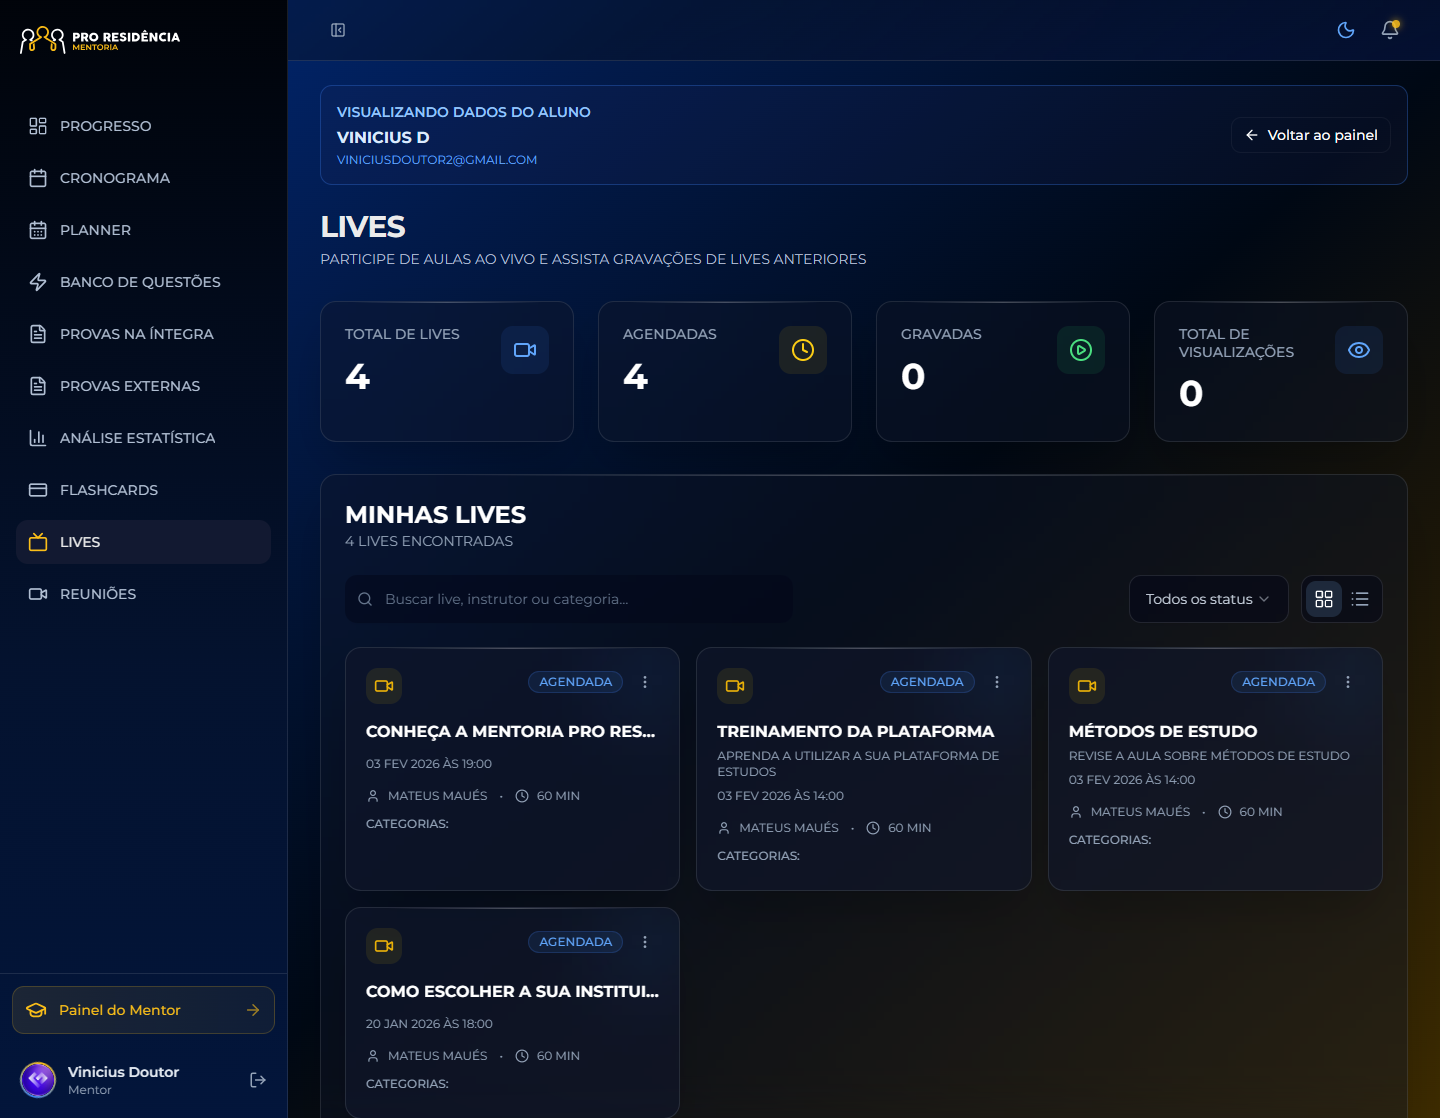Click the Vinicius Doutor avatar
The height and width of the screenshot is (1118, 1440).
[x=38, y=1080]
